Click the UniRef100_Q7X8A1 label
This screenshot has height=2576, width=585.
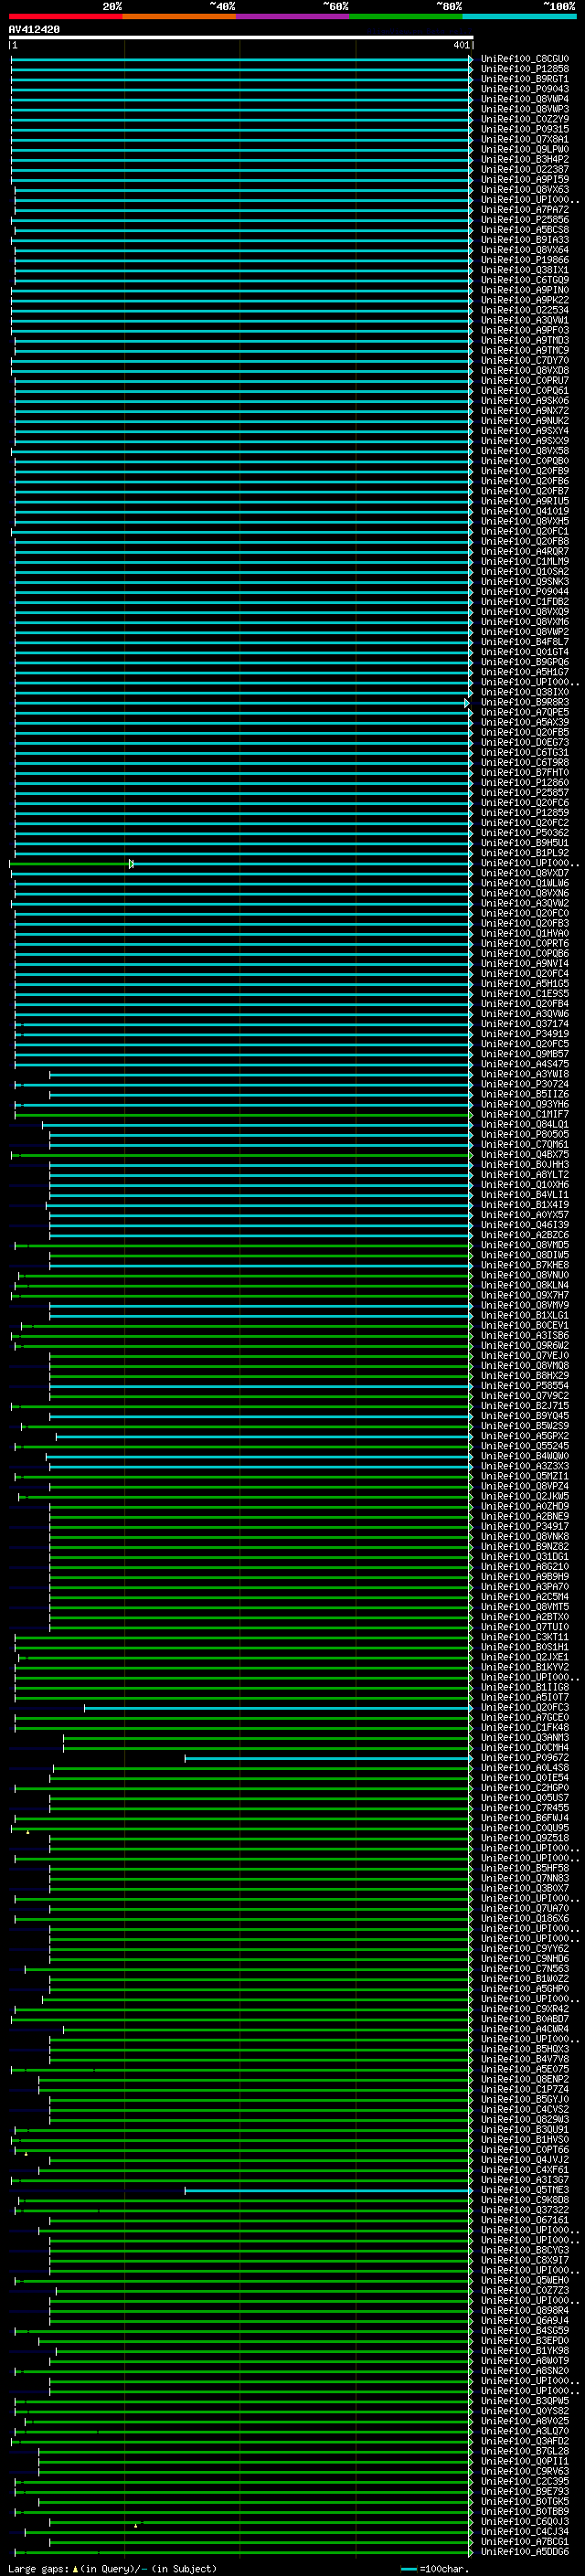point(524,139)
